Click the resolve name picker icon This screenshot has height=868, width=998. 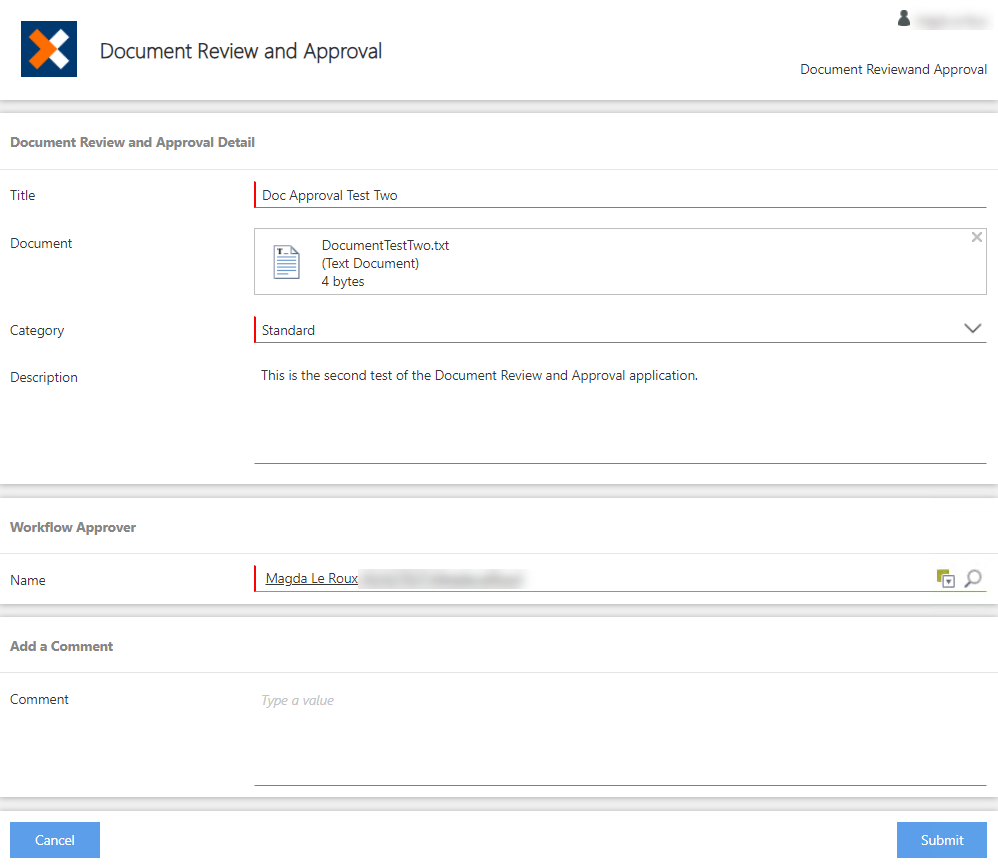(x=944, y=578)
